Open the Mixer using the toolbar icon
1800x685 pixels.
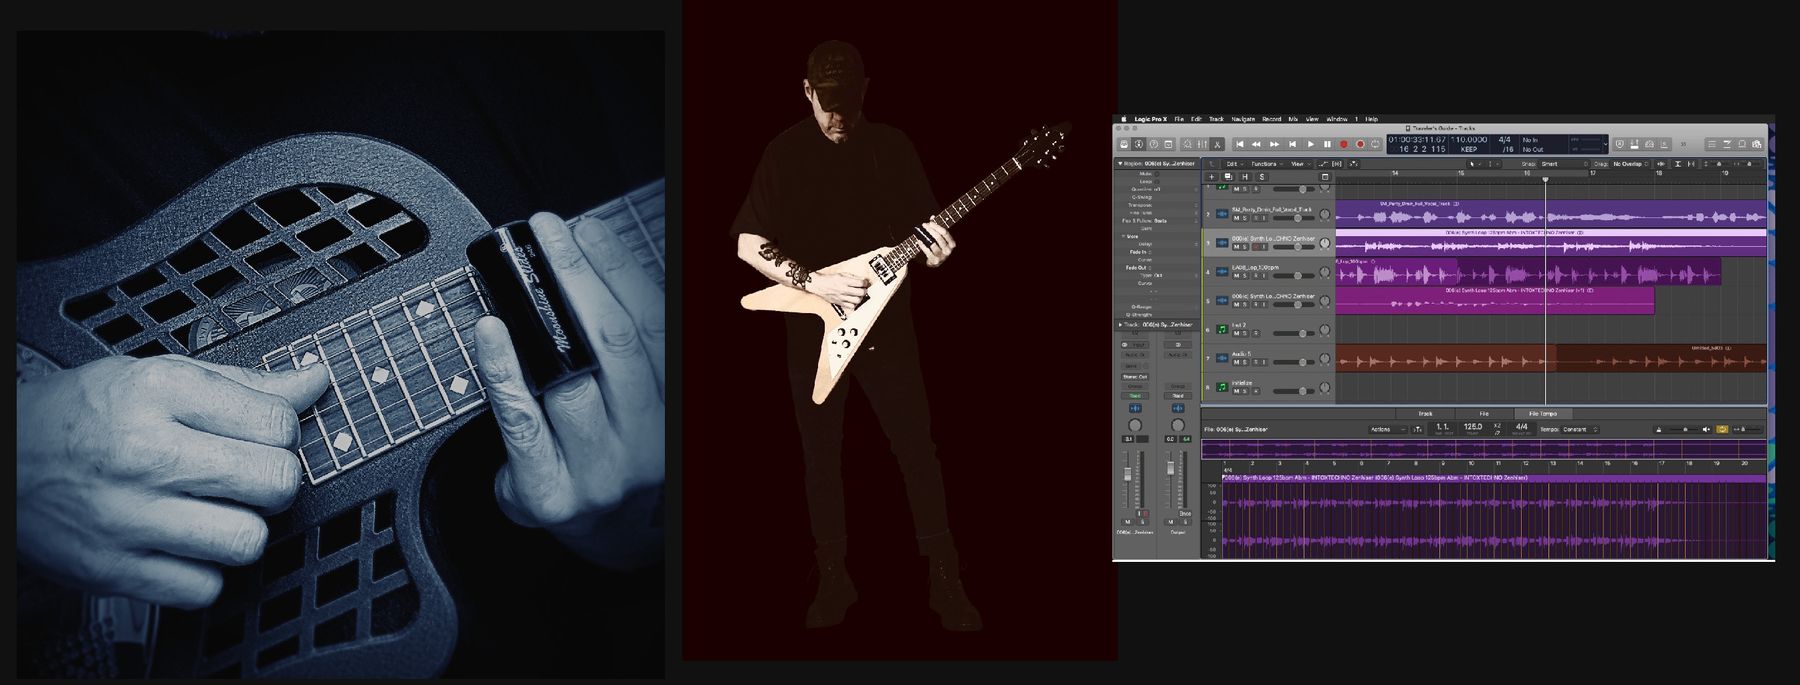1202,144
